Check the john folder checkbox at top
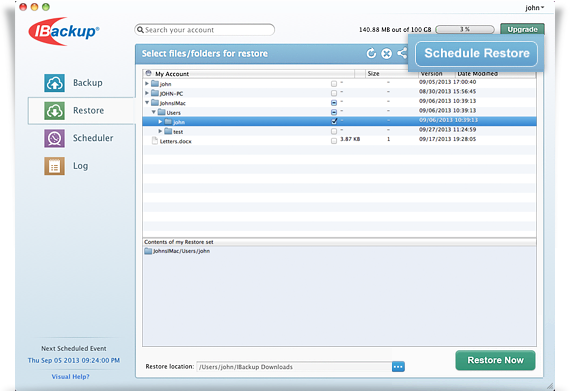 tap(334, 84)
